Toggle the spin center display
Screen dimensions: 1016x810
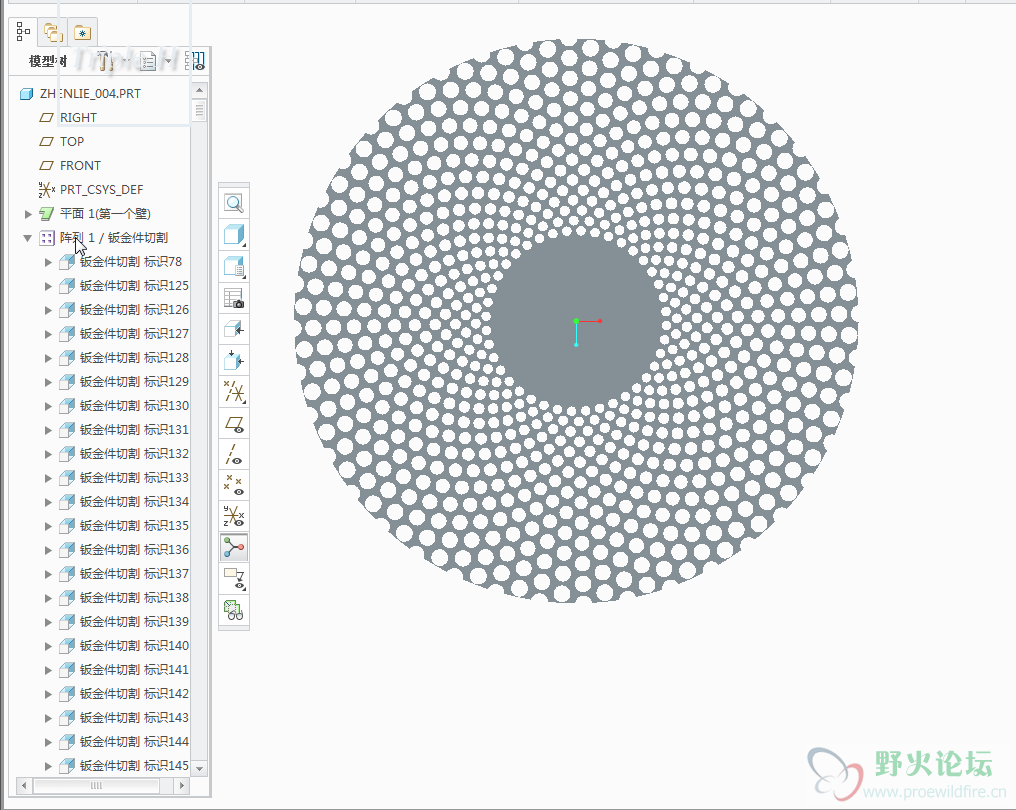[x=234, y=548]
